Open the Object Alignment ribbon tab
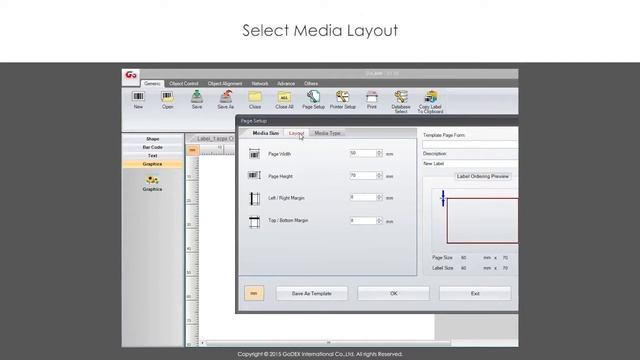Viewport: 640px width, 360px height. 225,83
